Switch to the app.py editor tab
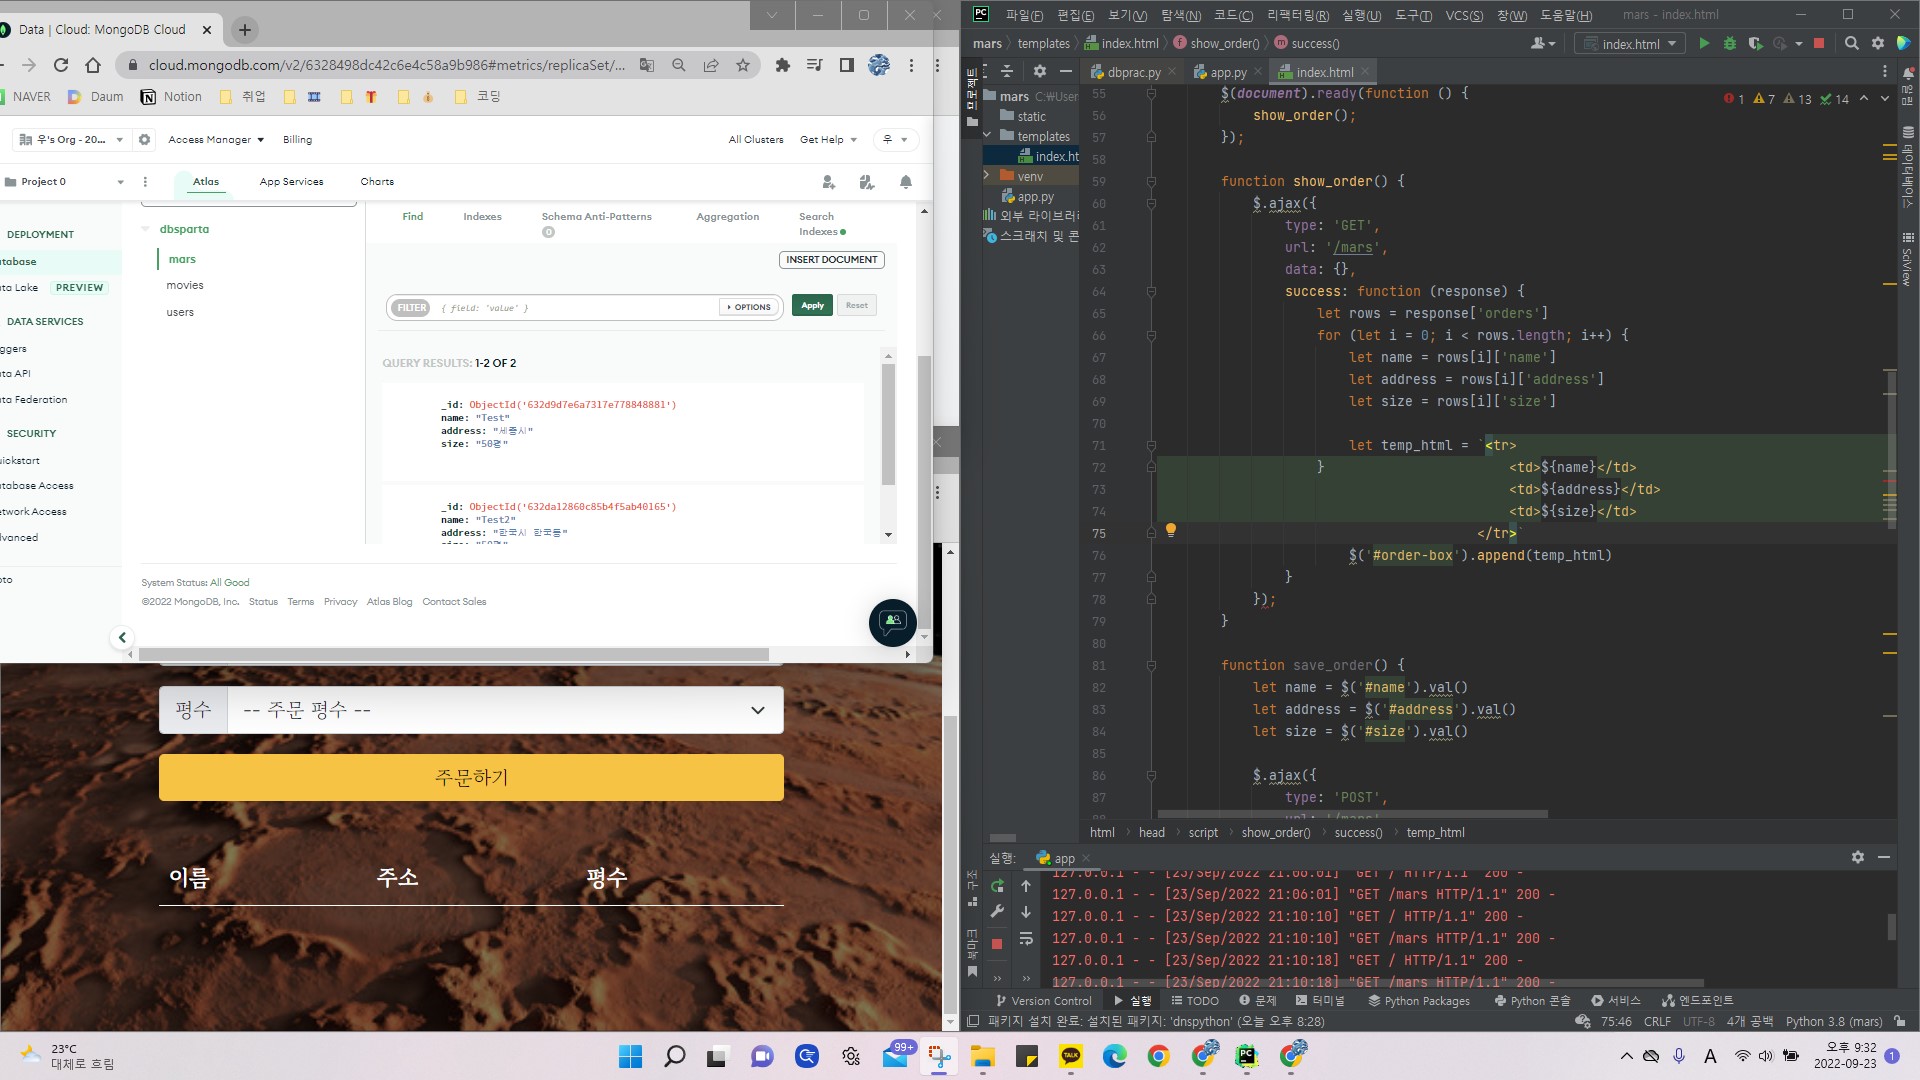Image resolution: width=1920 pixels, height=1080 pixels. pos(1228,72)
